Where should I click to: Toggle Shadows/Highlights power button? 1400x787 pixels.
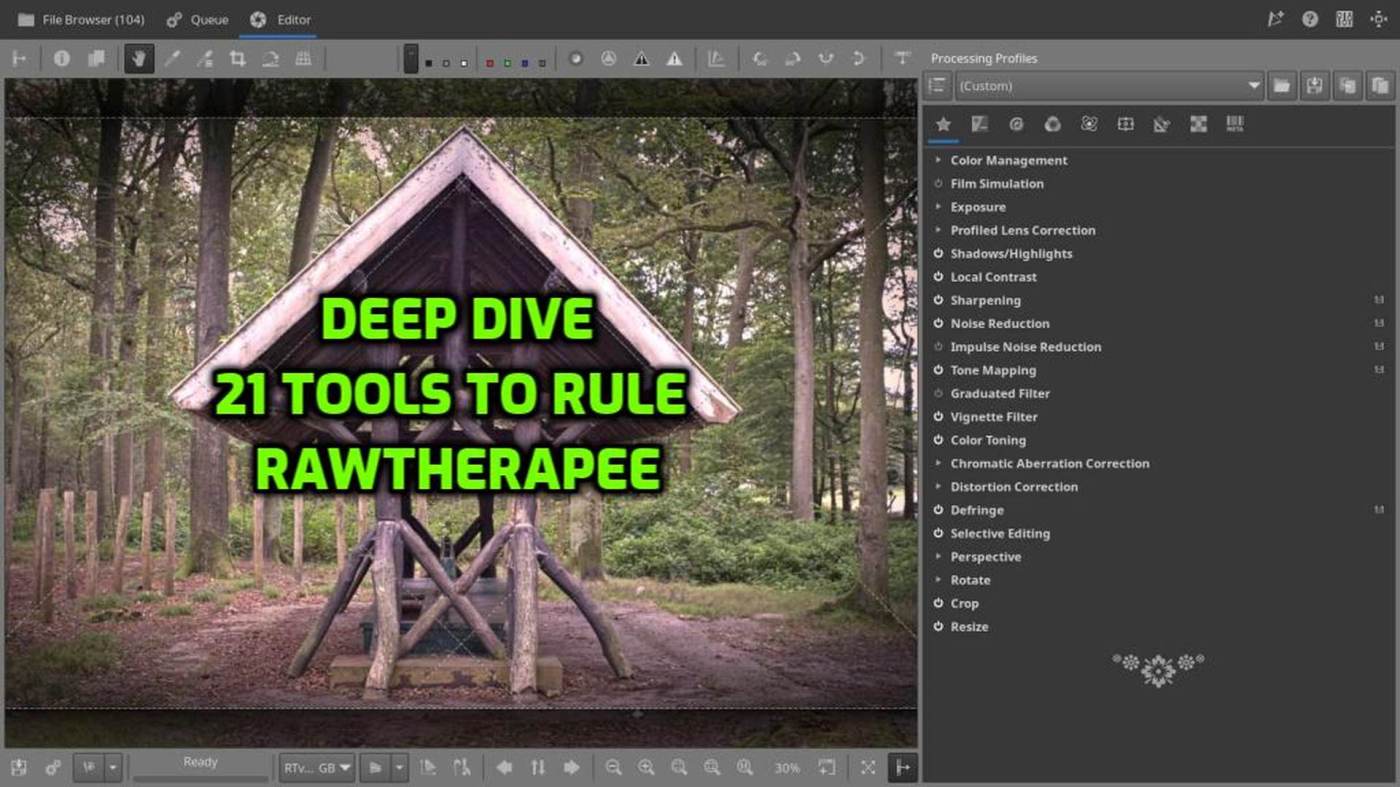(938, 254)
